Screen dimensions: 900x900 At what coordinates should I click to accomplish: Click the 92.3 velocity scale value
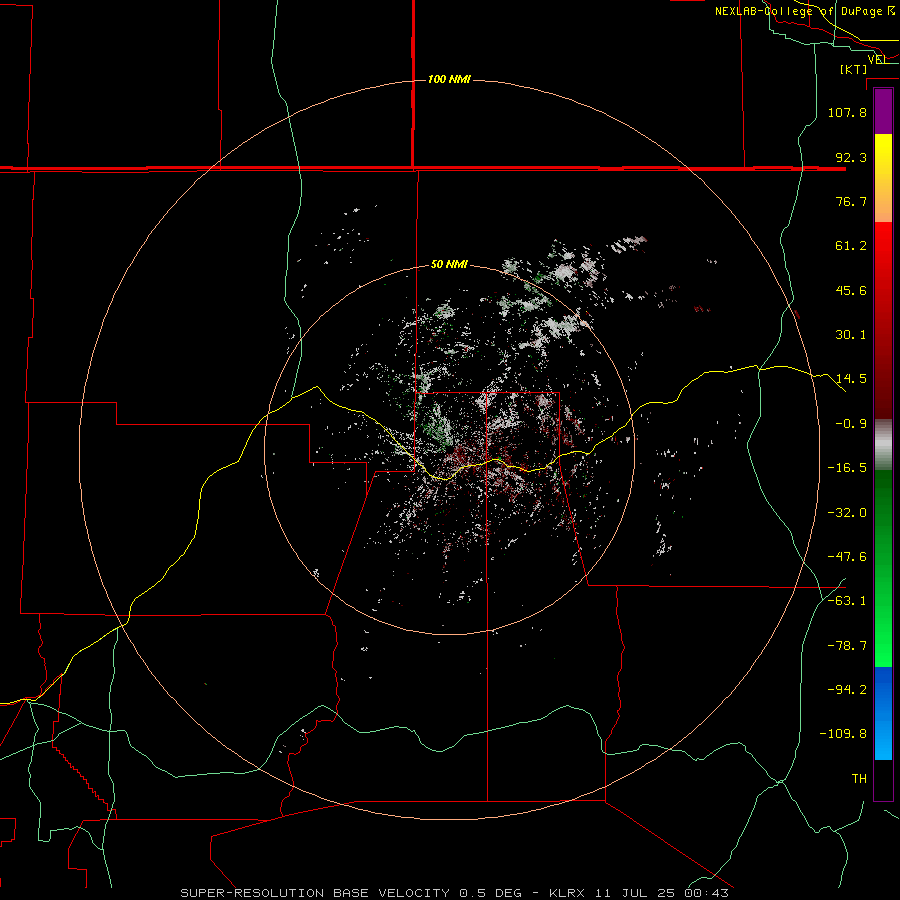pos(851,157)
